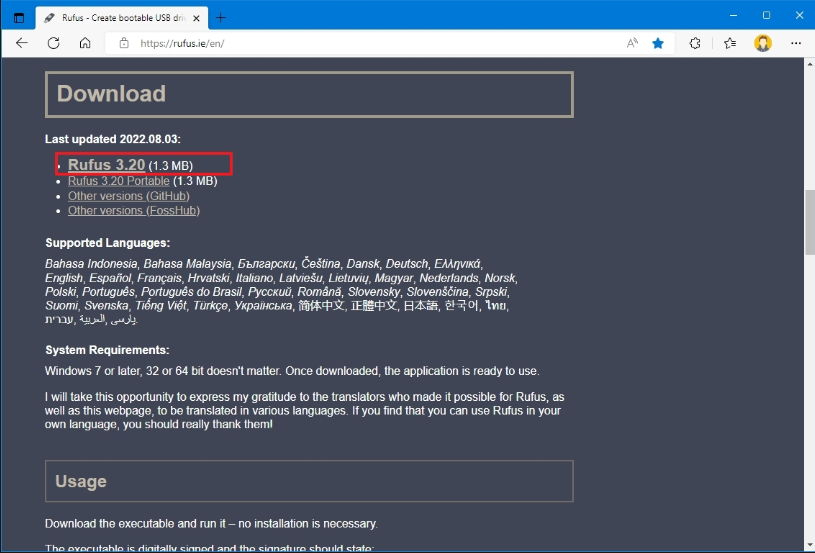Minimize the browser window
This screenshot has height=553, width=815.
coord(733,16)
